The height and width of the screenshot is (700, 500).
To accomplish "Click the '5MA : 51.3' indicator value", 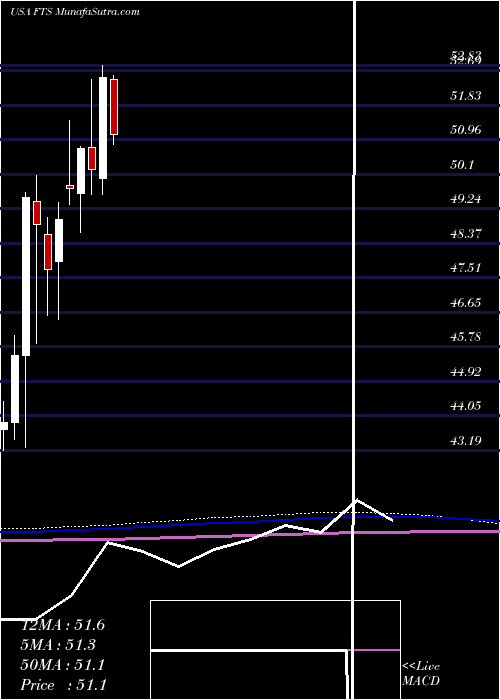I will (59, 645).
